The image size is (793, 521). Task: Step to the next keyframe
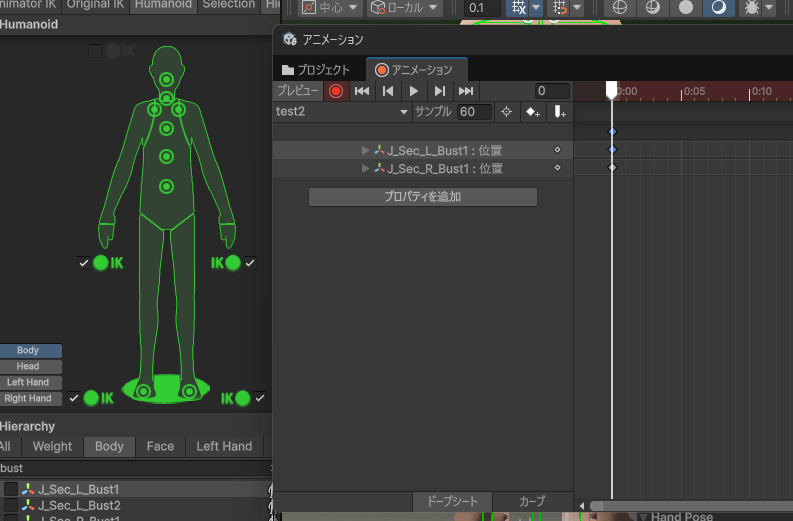[x=440, y=91]
